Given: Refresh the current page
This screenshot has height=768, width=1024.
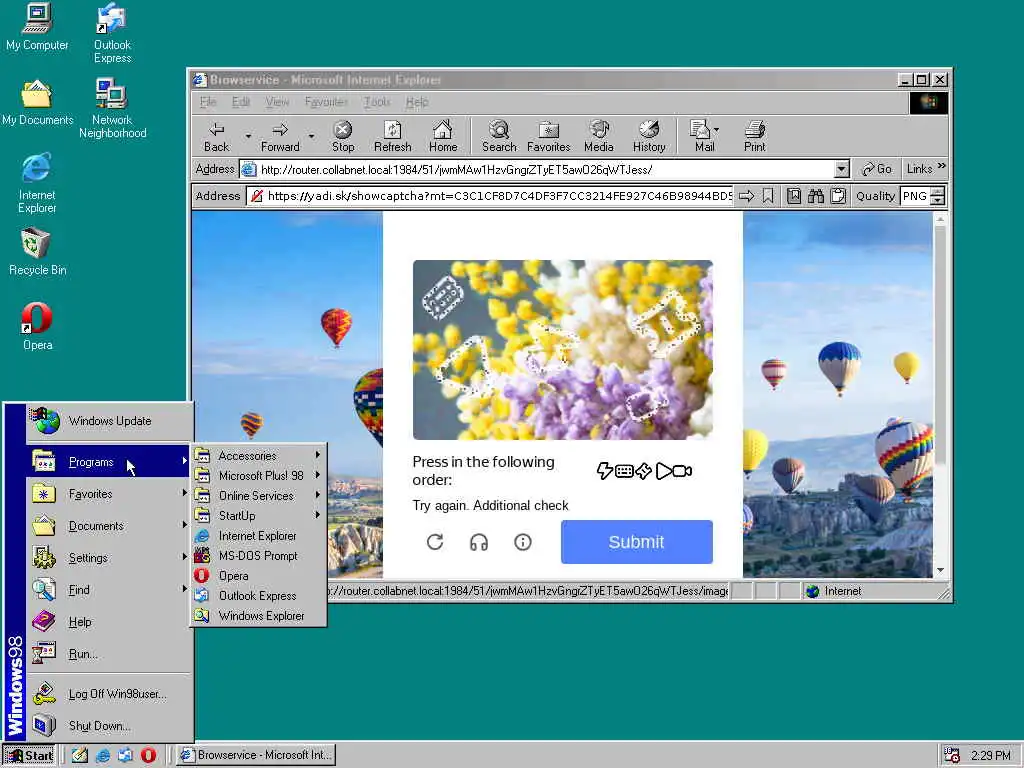Looking at the screenshot, I should pyautogui.click(x=392, y=137).
